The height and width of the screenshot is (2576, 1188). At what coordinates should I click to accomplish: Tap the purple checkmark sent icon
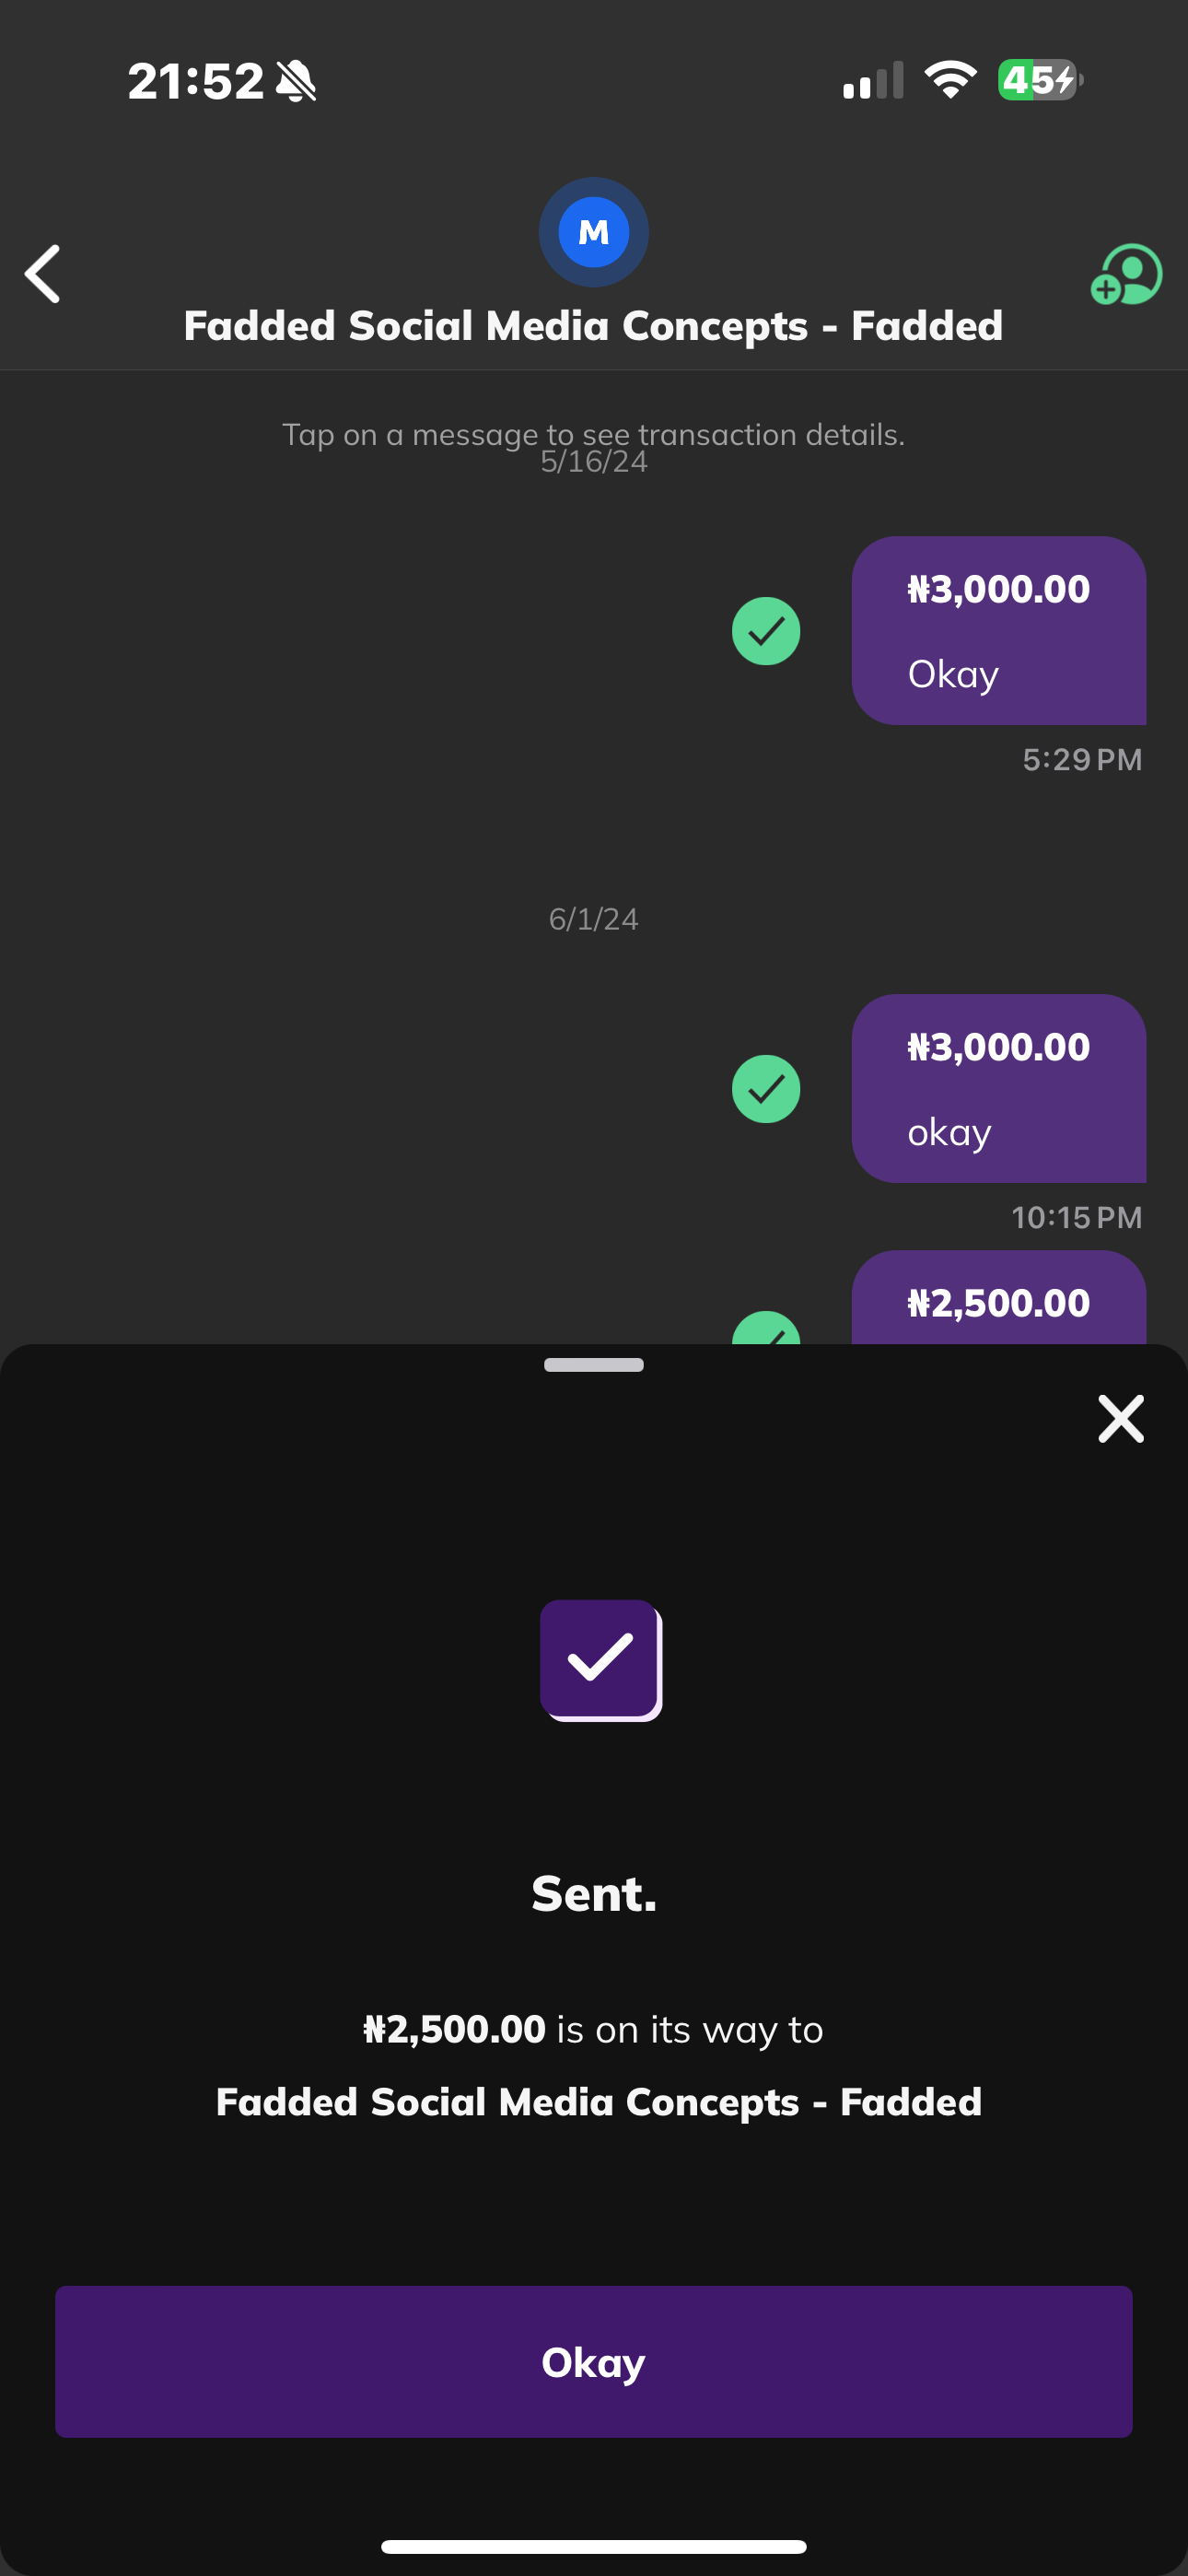[600, 1659]
